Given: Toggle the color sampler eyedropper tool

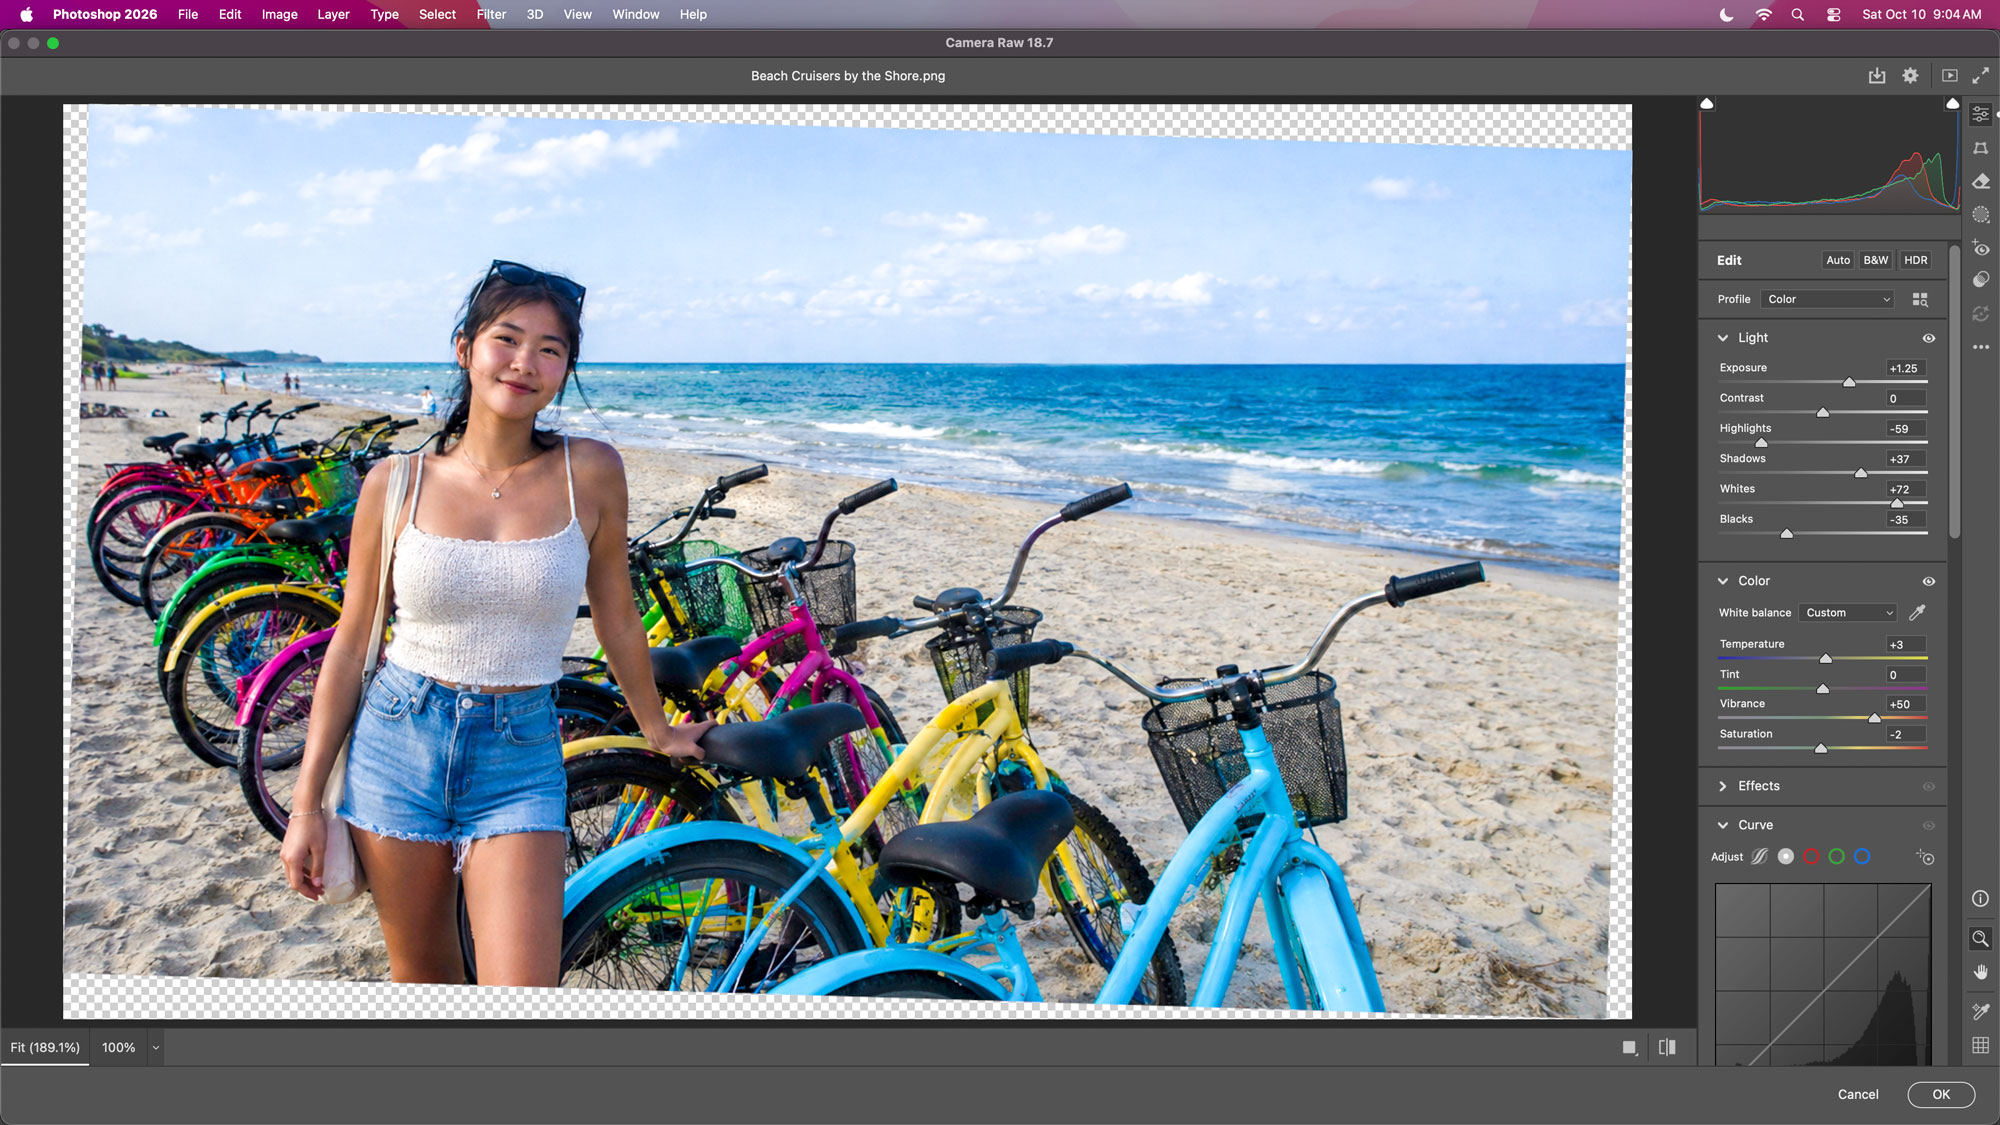Looking at the screenshot, I should coord(1980,1011).
